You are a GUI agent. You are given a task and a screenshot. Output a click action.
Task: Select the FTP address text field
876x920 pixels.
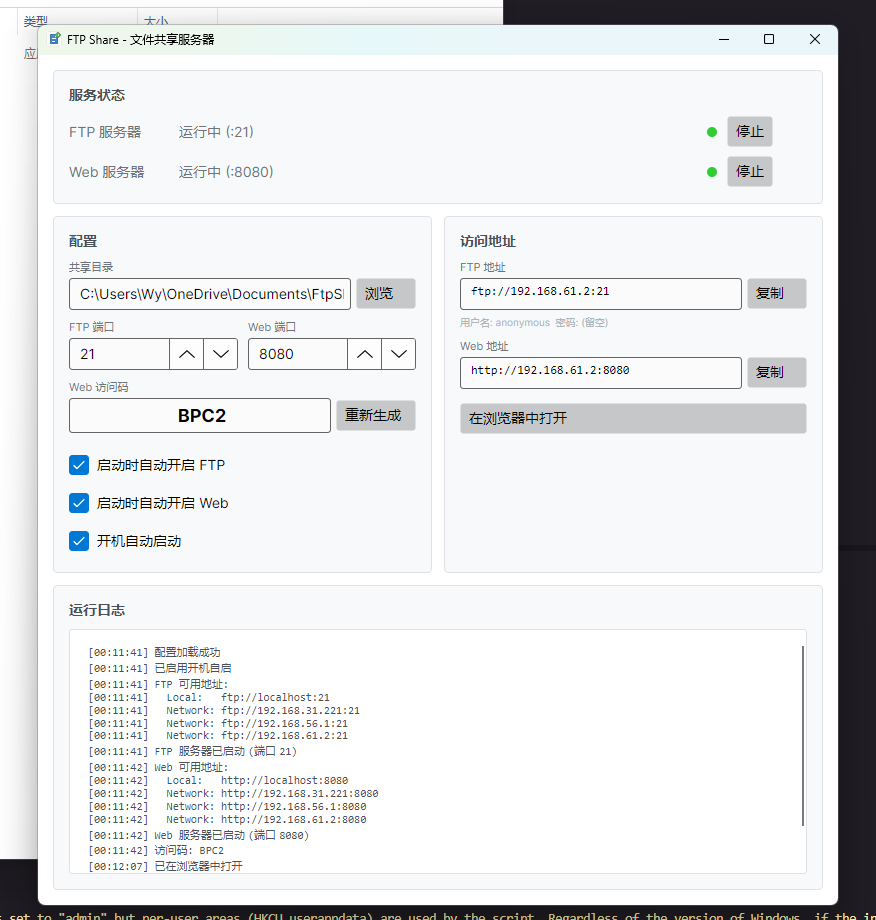[x=600, y=293]
